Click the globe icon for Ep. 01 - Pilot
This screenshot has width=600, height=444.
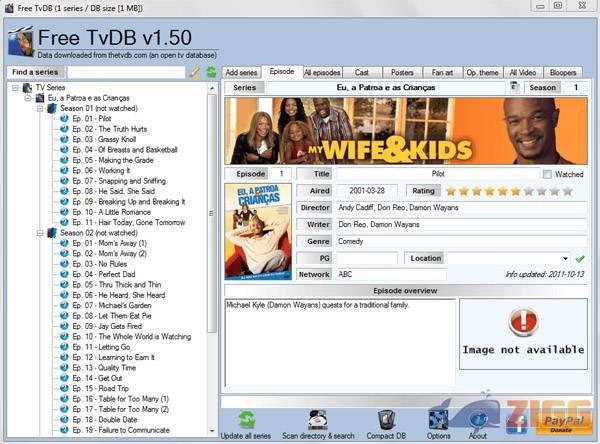click(x=64, y=118)
